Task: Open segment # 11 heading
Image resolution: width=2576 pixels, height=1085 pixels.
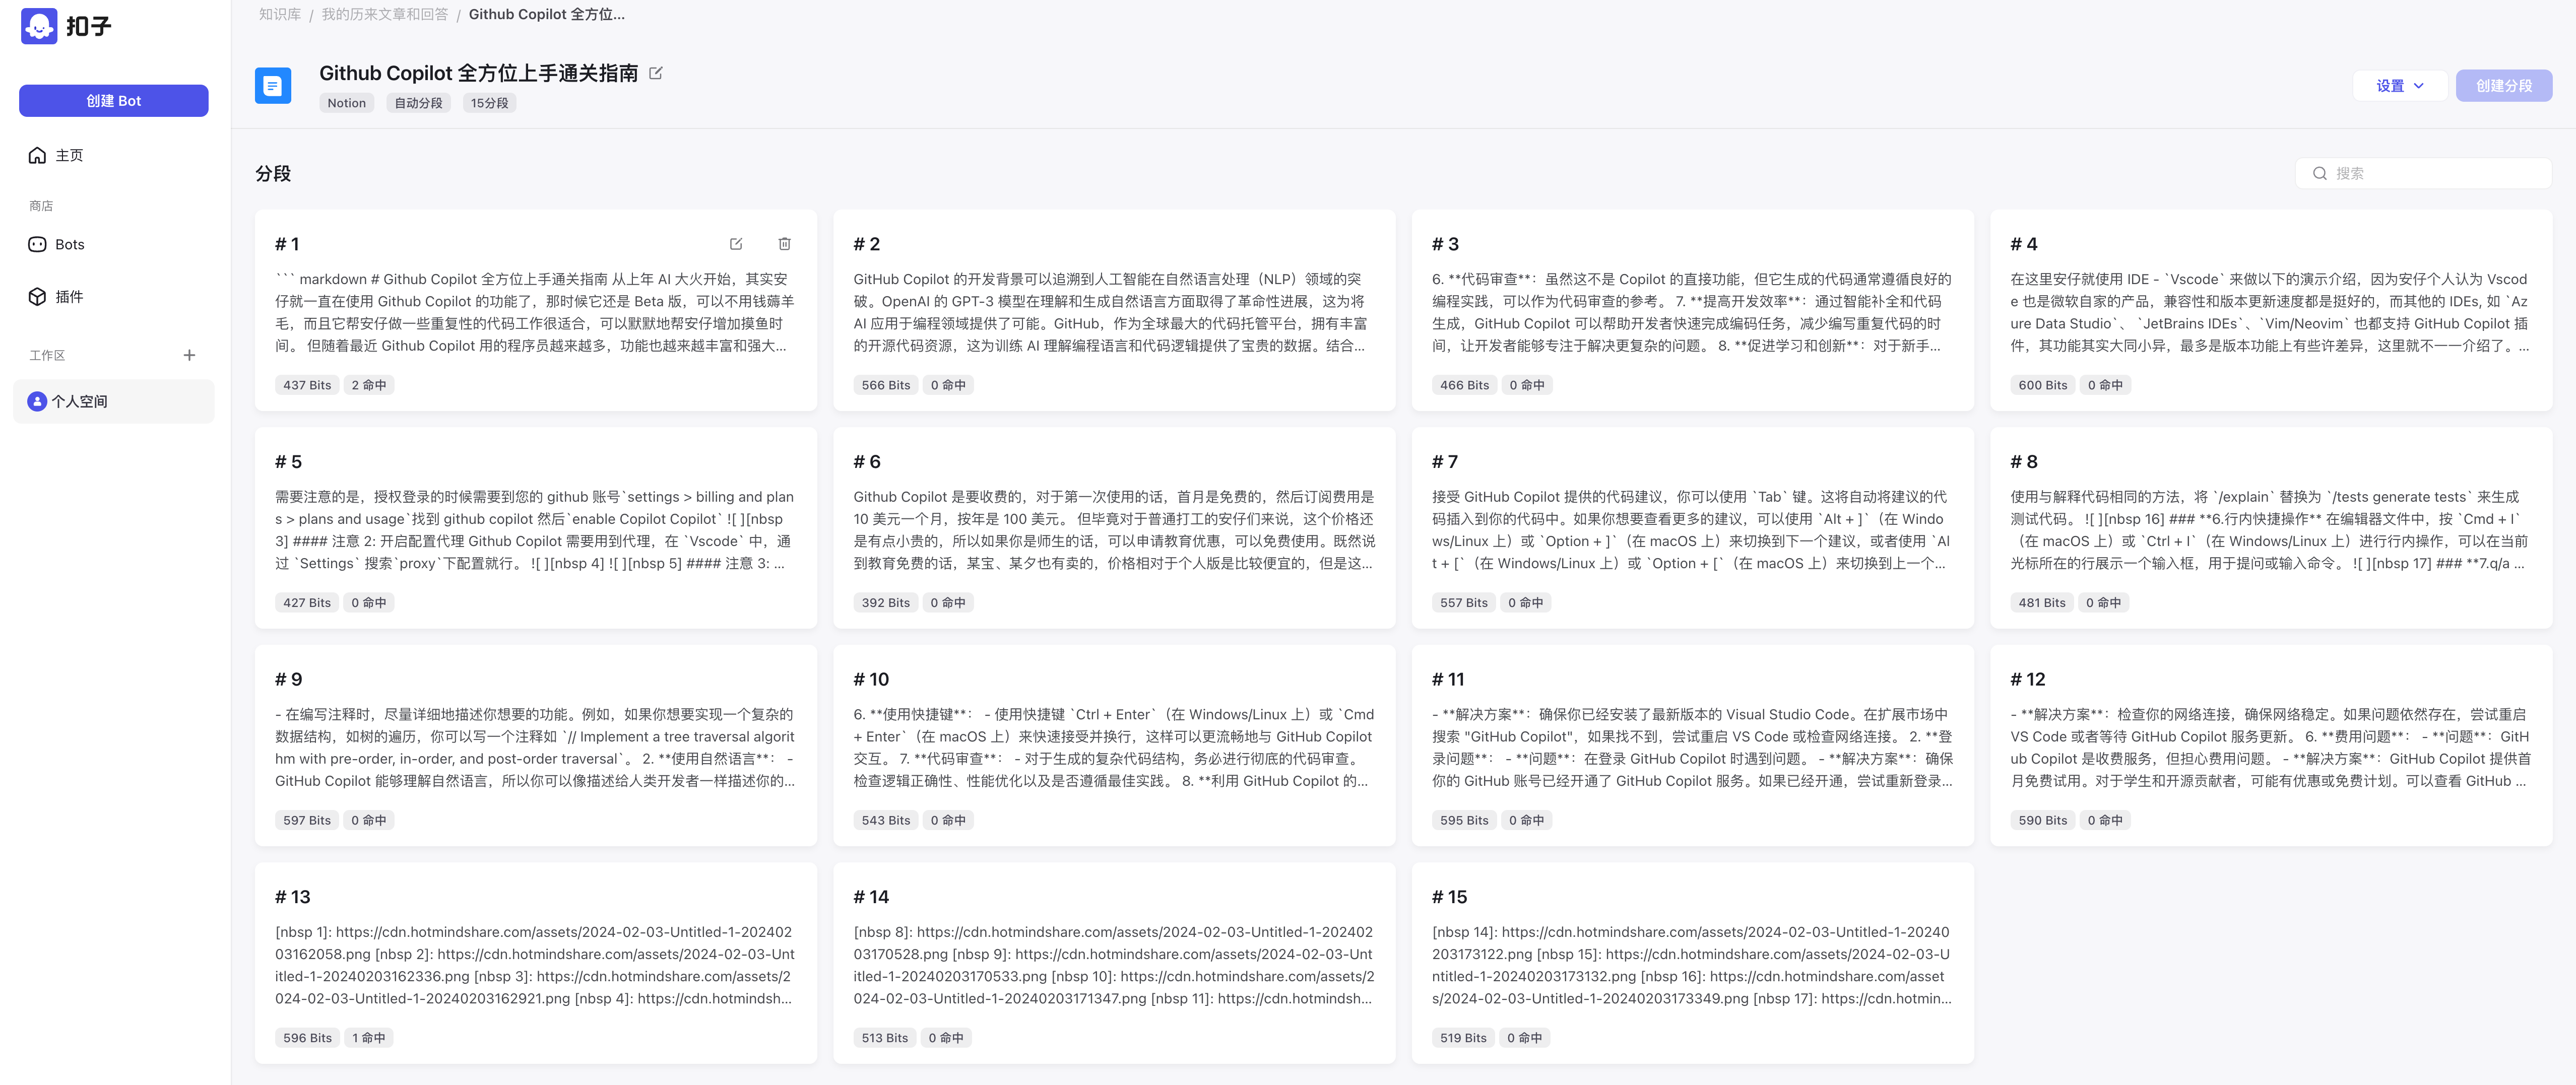Action: [1448, 680]
